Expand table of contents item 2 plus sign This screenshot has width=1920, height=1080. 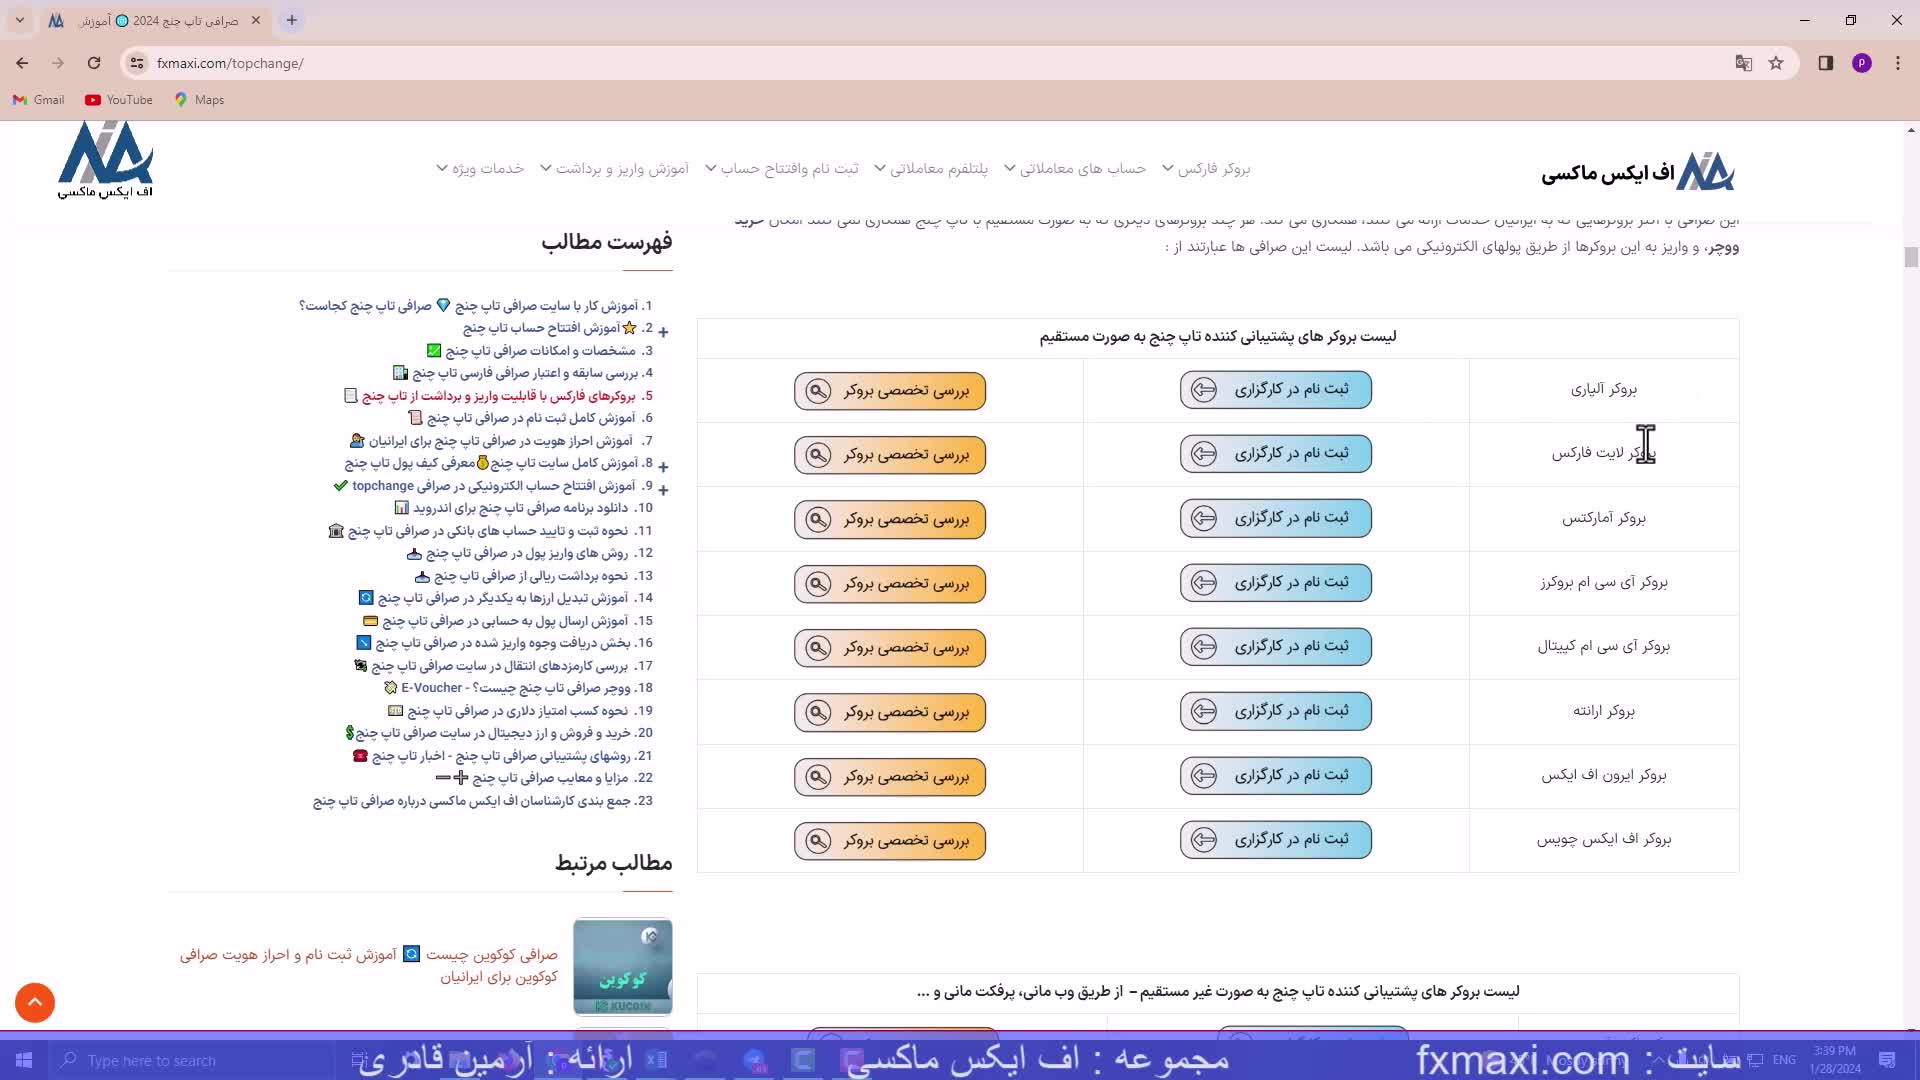click(663, 331)
